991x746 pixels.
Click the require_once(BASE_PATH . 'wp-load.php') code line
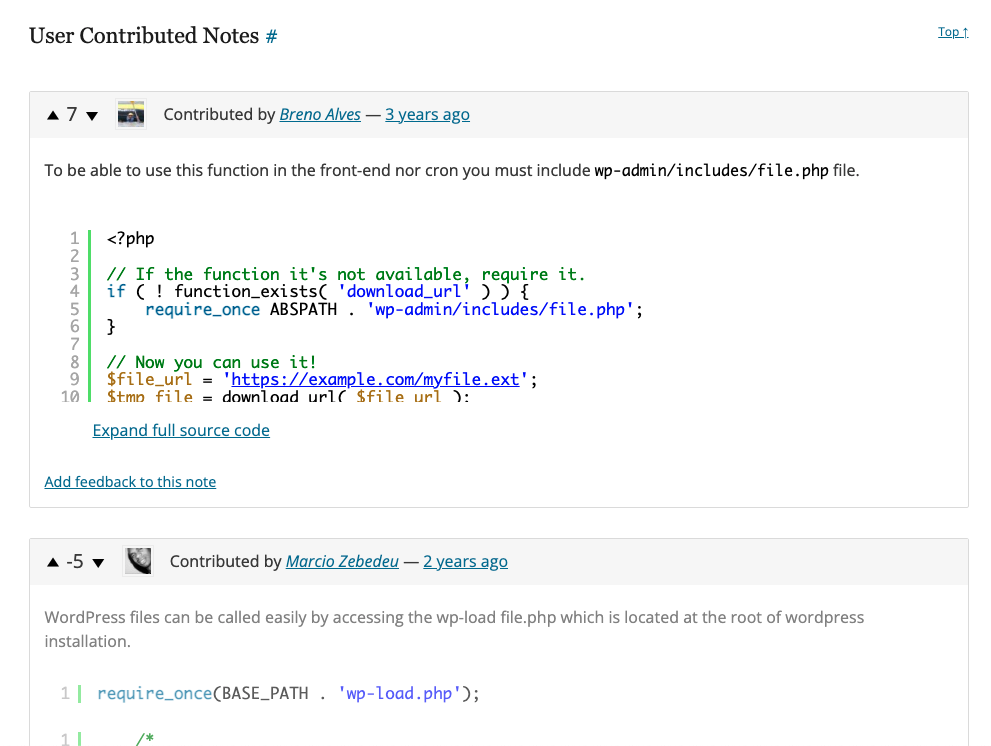pyautogui.click(x=288, y=693)
